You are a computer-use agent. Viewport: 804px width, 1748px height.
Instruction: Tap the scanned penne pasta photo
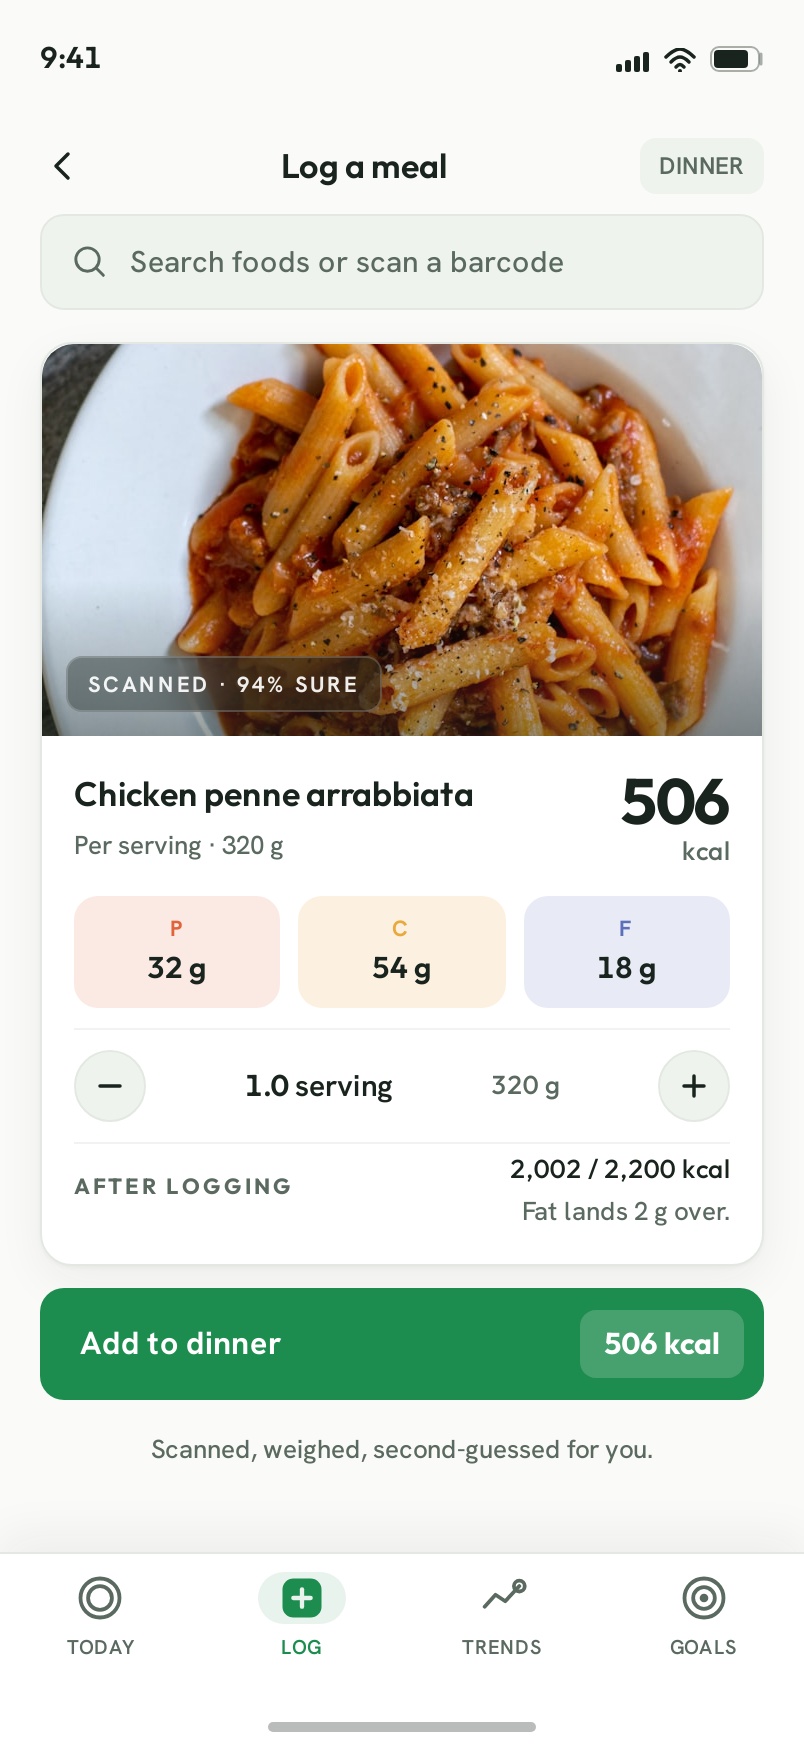click(x=402, y=540)
